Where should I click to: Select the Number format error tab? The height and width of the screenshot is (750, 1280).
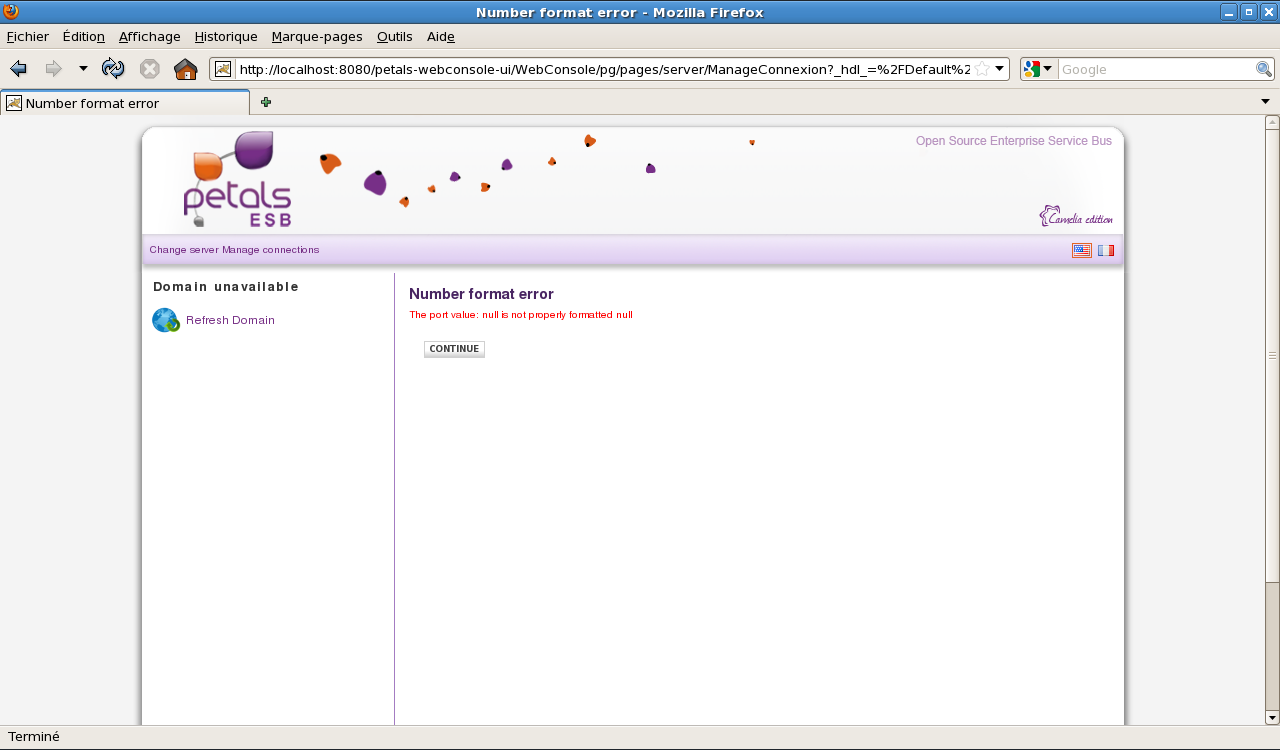[125, 103]
